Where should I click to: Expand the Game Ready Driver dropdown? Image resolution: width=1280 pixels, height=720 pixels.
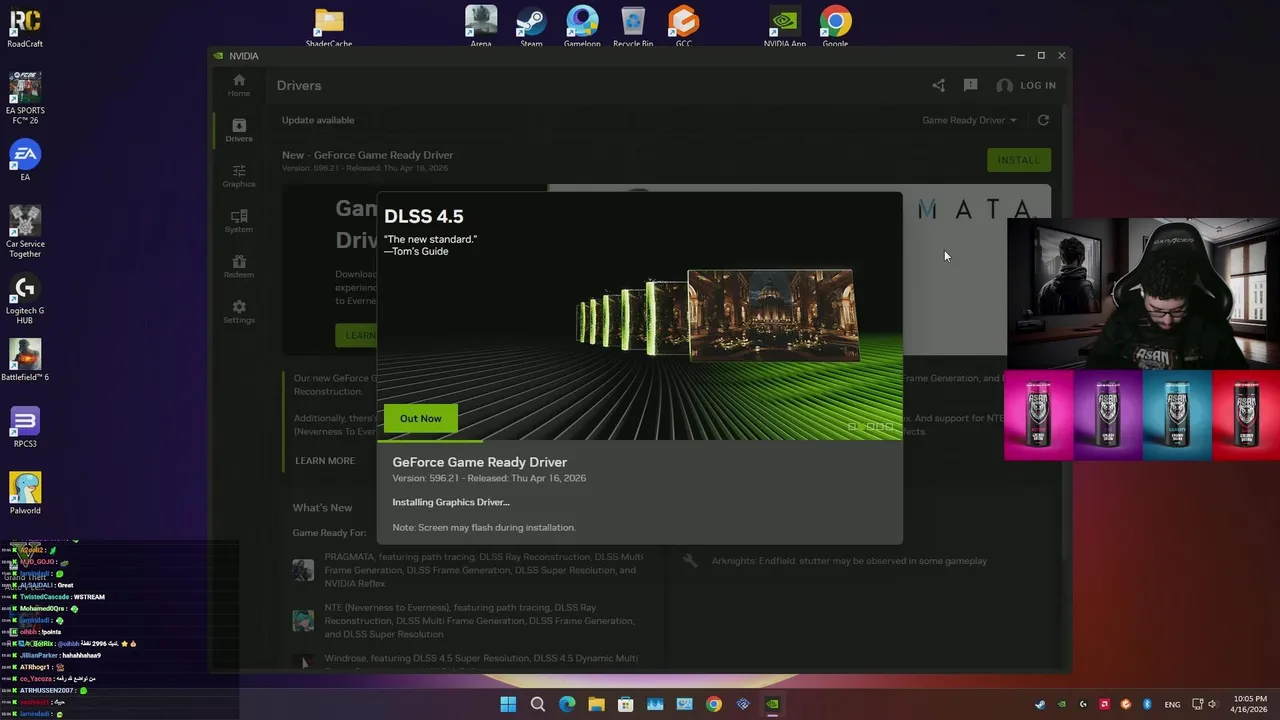[969, 120]
